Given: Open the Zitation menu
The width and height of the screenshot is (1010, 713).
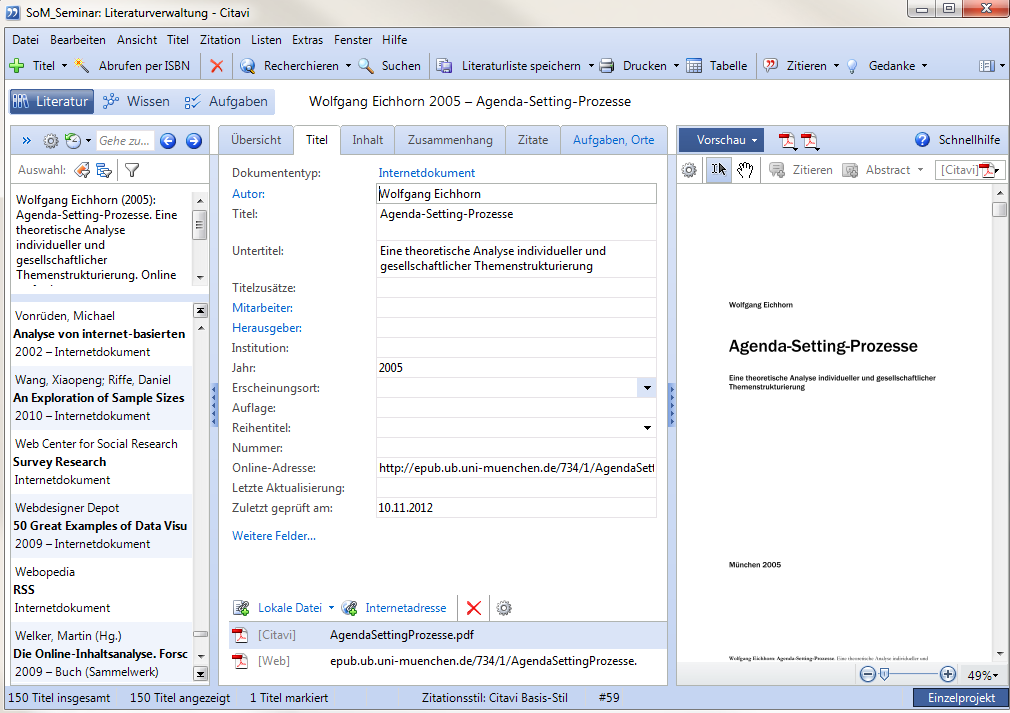Looking at the screenshot, I should (x=219, y=40).
